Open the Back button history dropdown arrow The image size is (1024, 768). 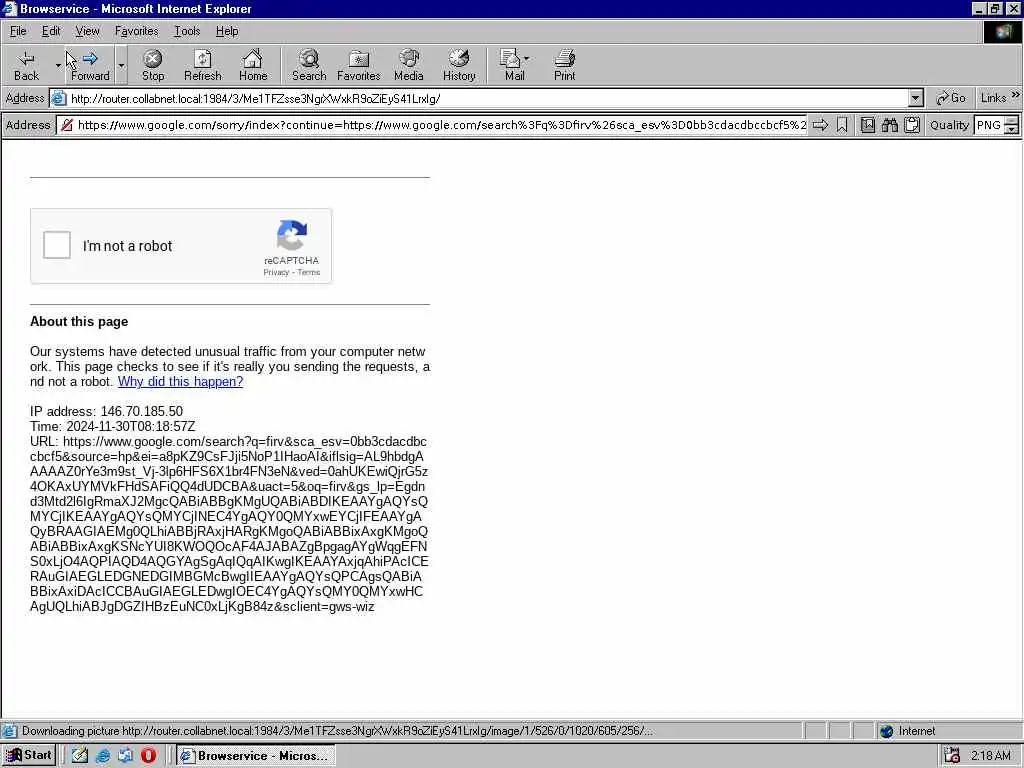pyautogui.click(x=57, y=65)
